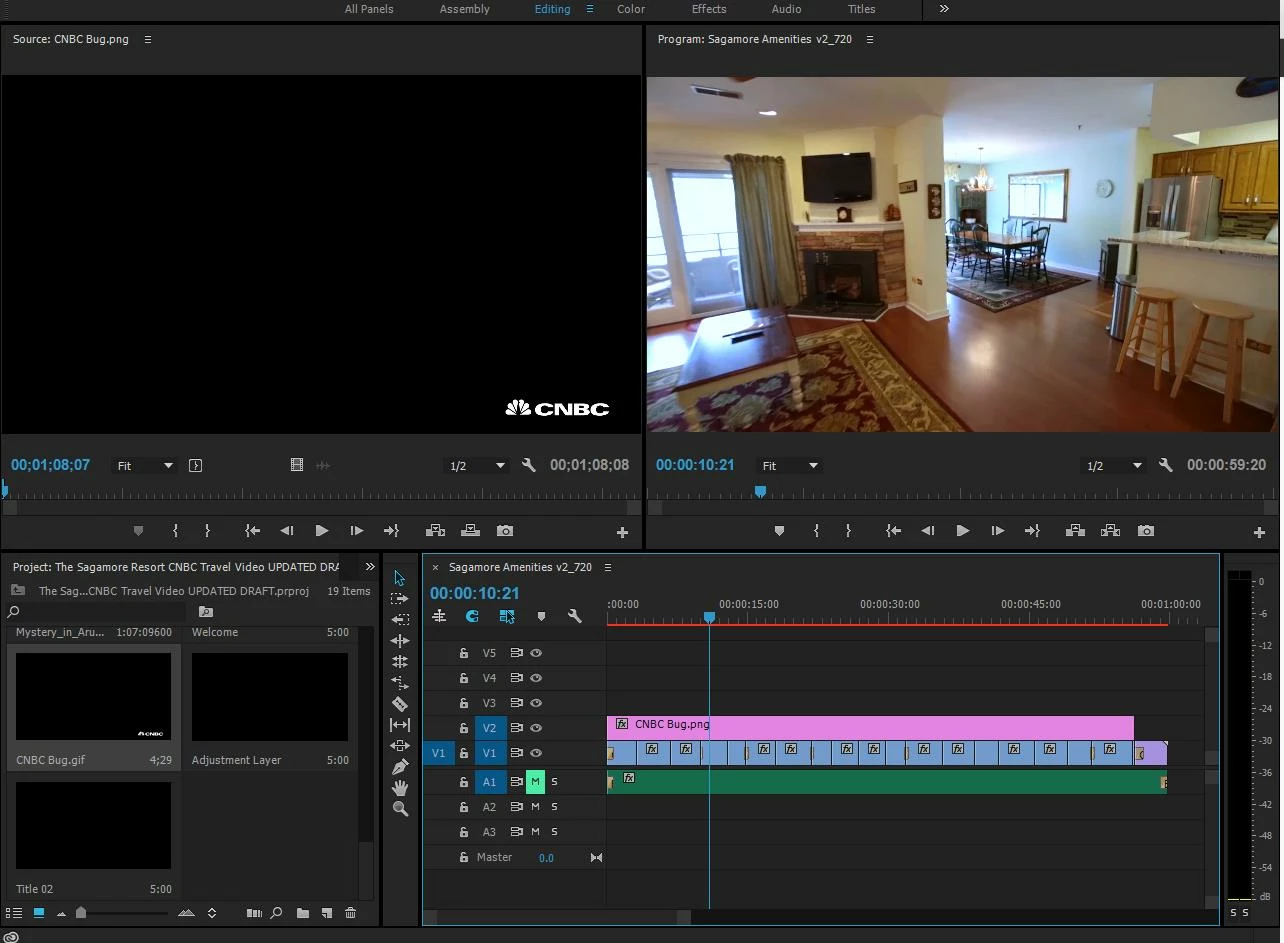This screenshot has width=1284, height=943.
Task: Click the Insert button in Source monitor
Action: (x=435, y=531)
